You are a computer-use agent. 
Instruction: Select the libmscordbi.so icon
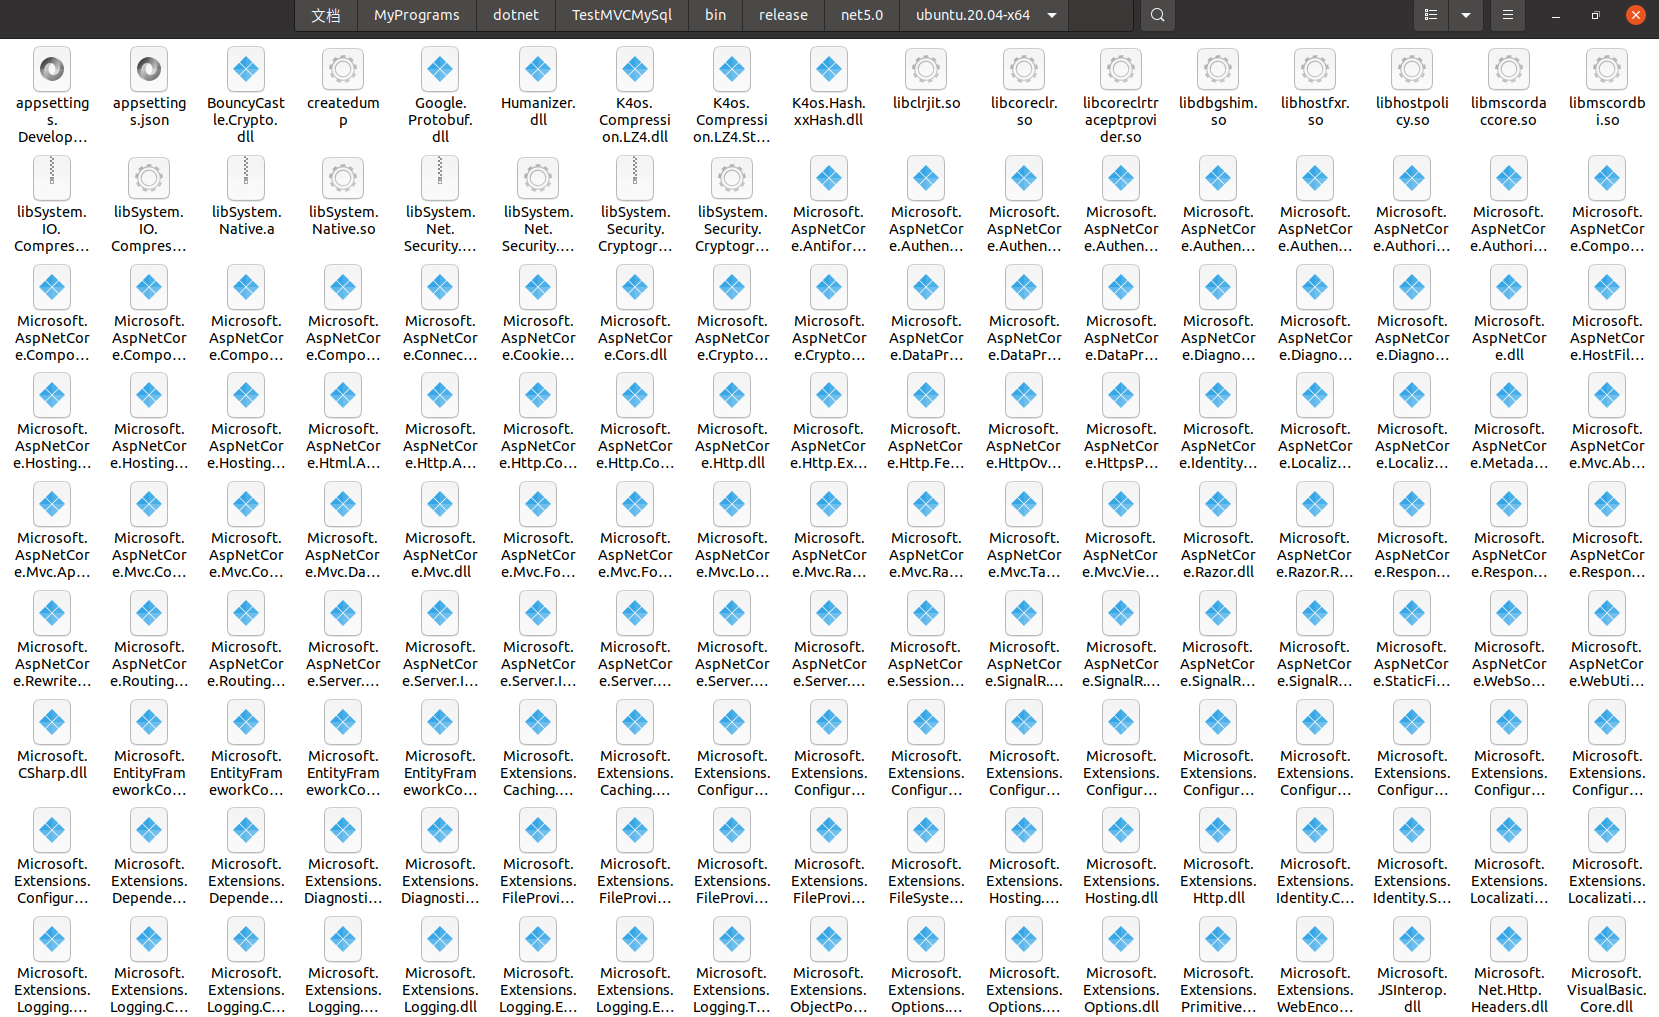(x=1607, y=69)
